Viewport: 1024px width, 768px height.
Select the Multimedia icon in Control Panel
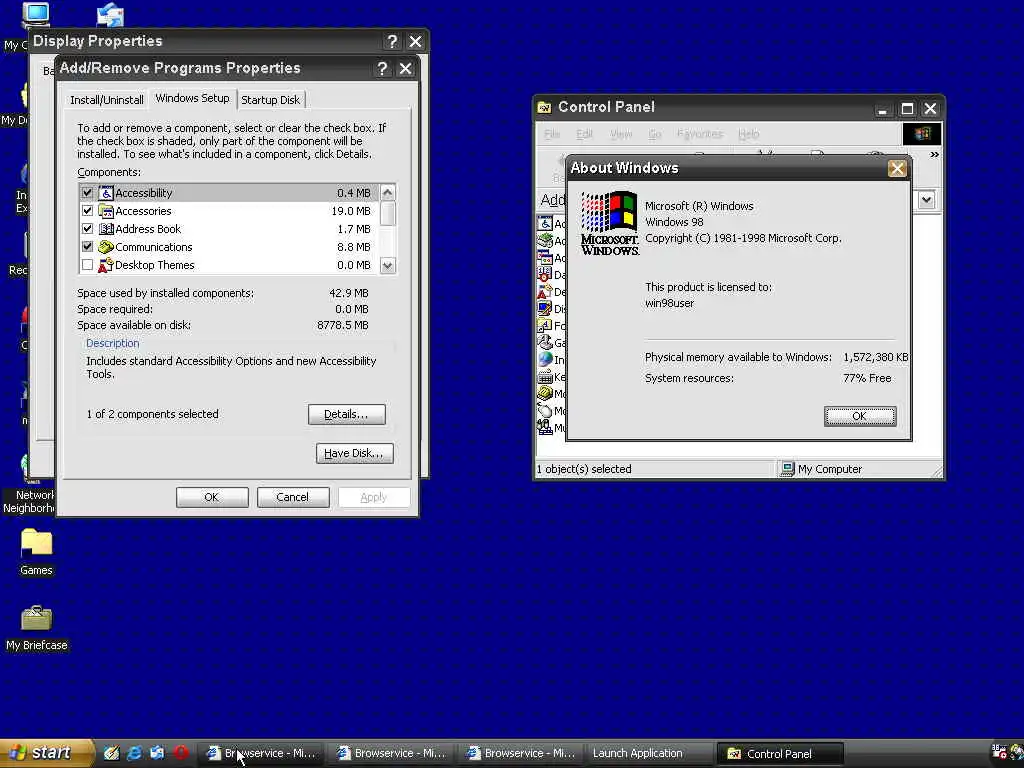point(545,427)
